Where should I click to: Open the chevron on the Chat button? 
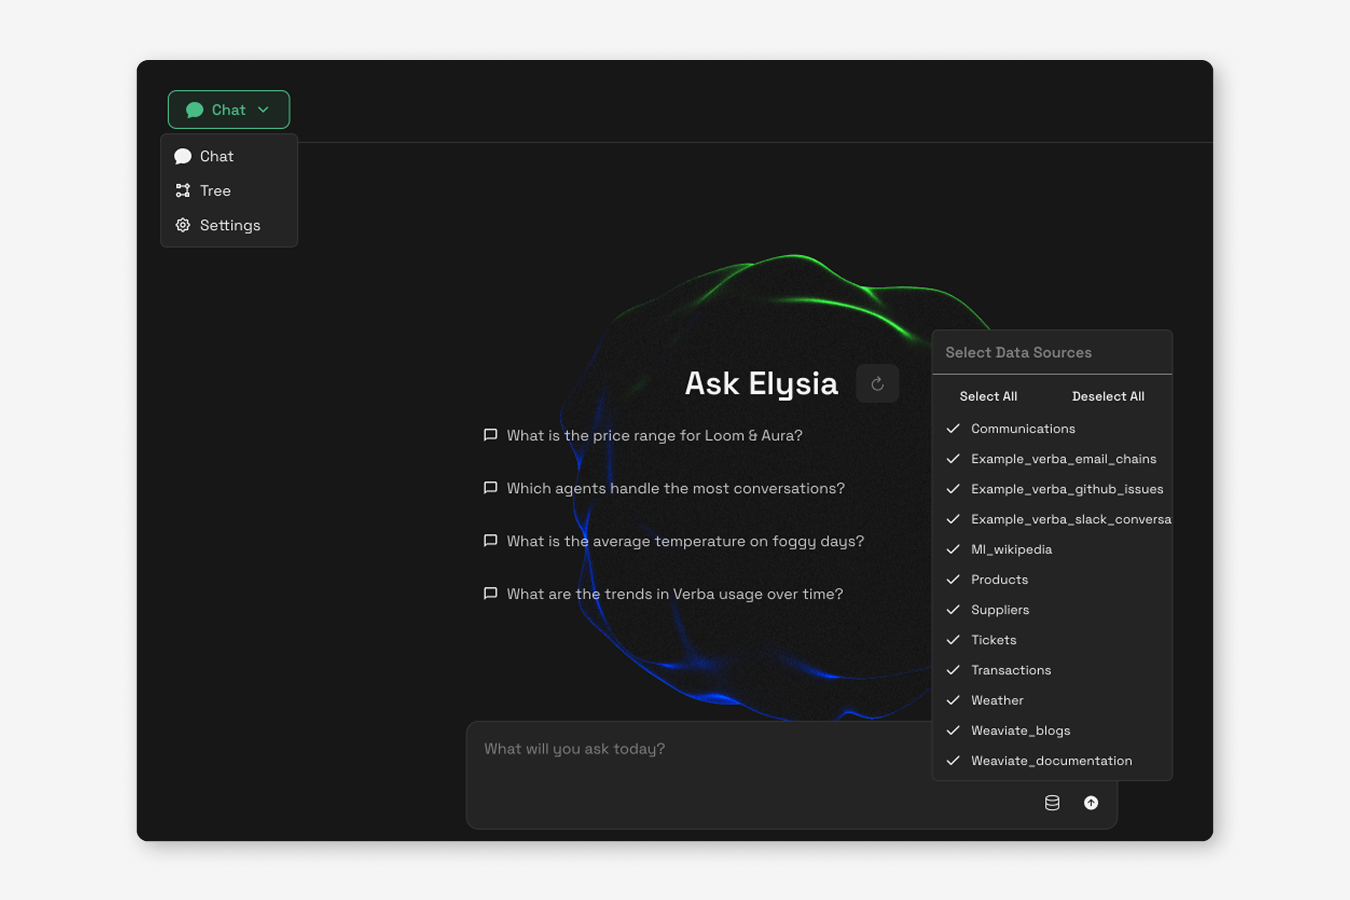pos(264,109)
